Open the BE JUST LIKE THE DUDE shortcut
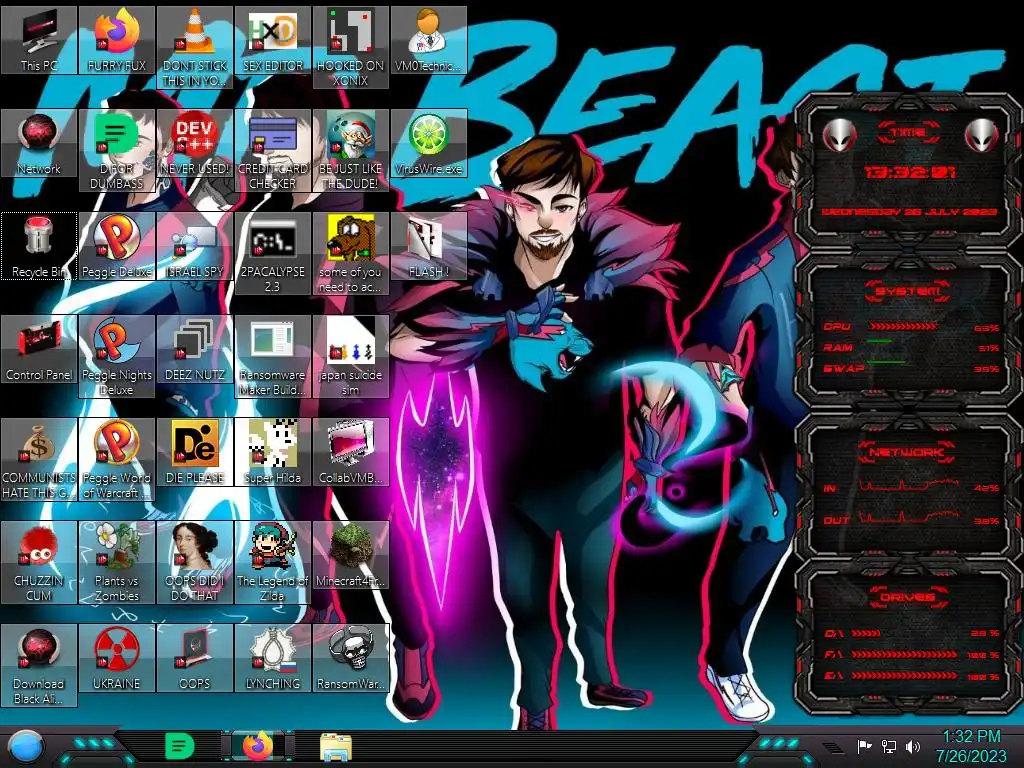This screenshot has height=768, width=1024. [x=351, y=150]
